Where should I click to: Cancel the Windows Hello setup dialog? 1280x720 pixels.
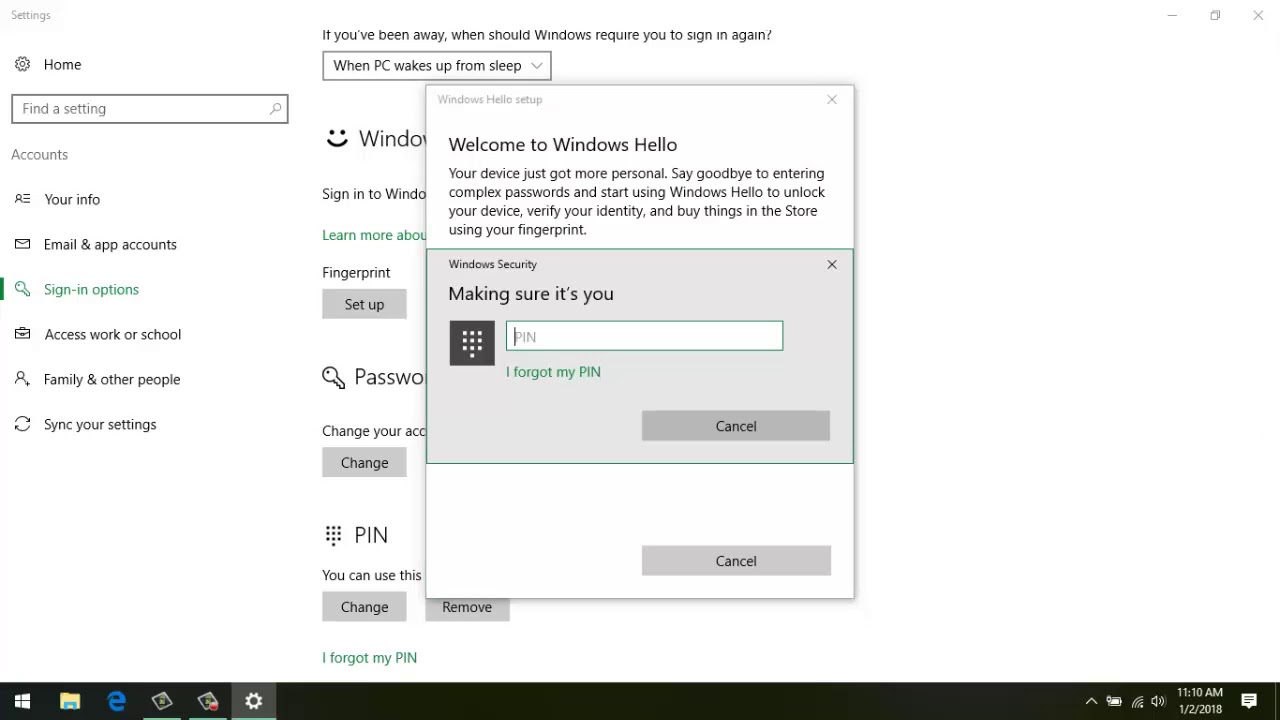pyautogui.click(x=736, y=561)
